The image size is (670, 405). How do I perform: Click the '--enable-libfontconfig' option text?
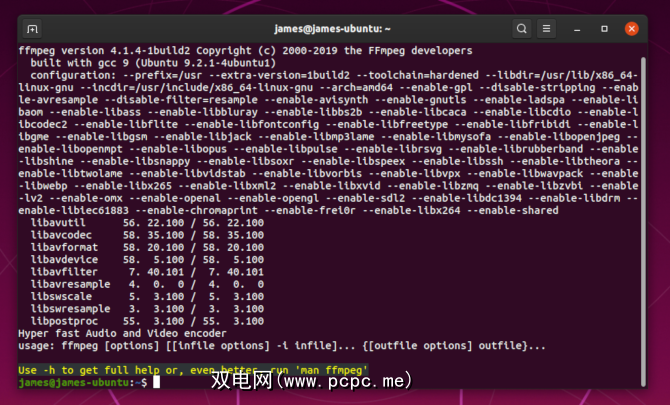[x=252, y=125]
